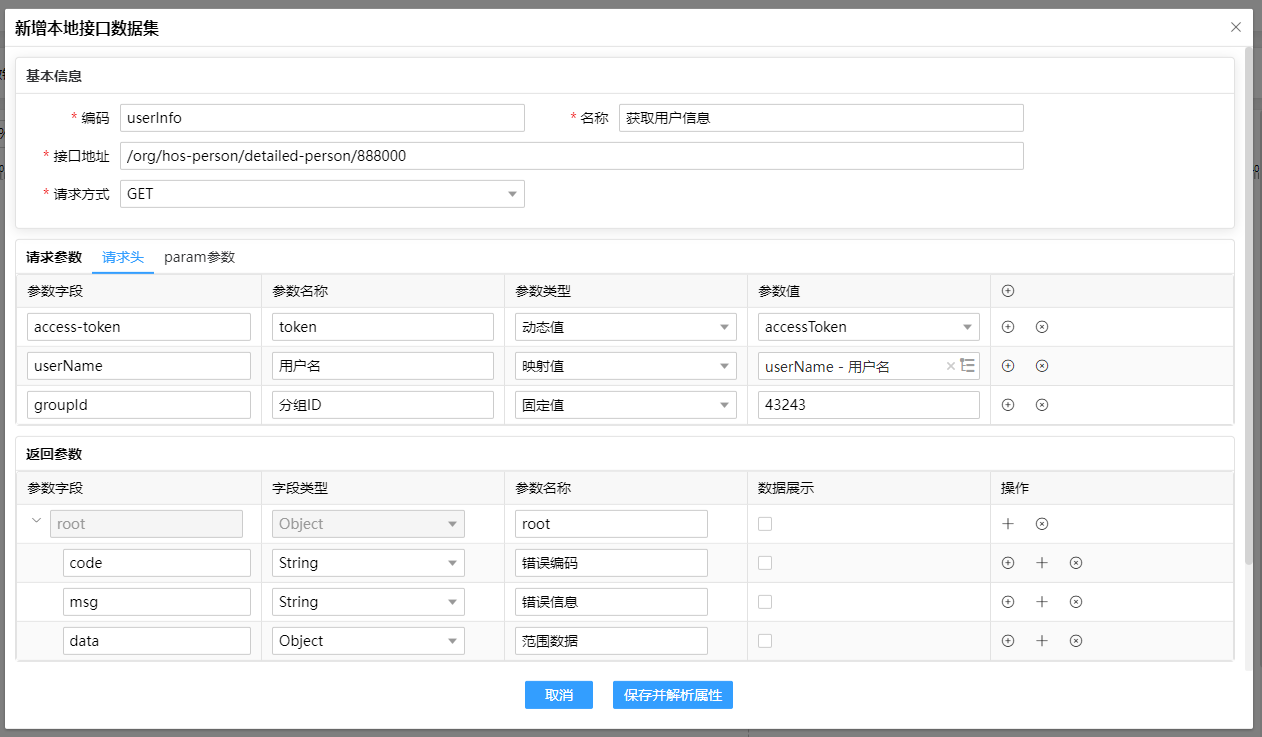Click add-row icon in request parameters header
Image resolution: width=1262 pixels, height=737 pixels.
(x=1008, y=291)
